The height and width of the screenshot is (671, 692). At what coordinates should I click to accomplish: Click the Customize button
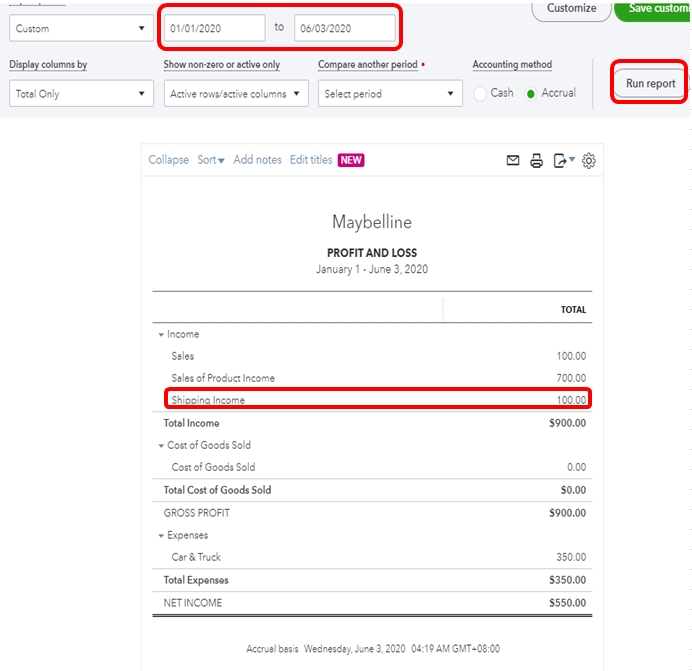point(572,8)
